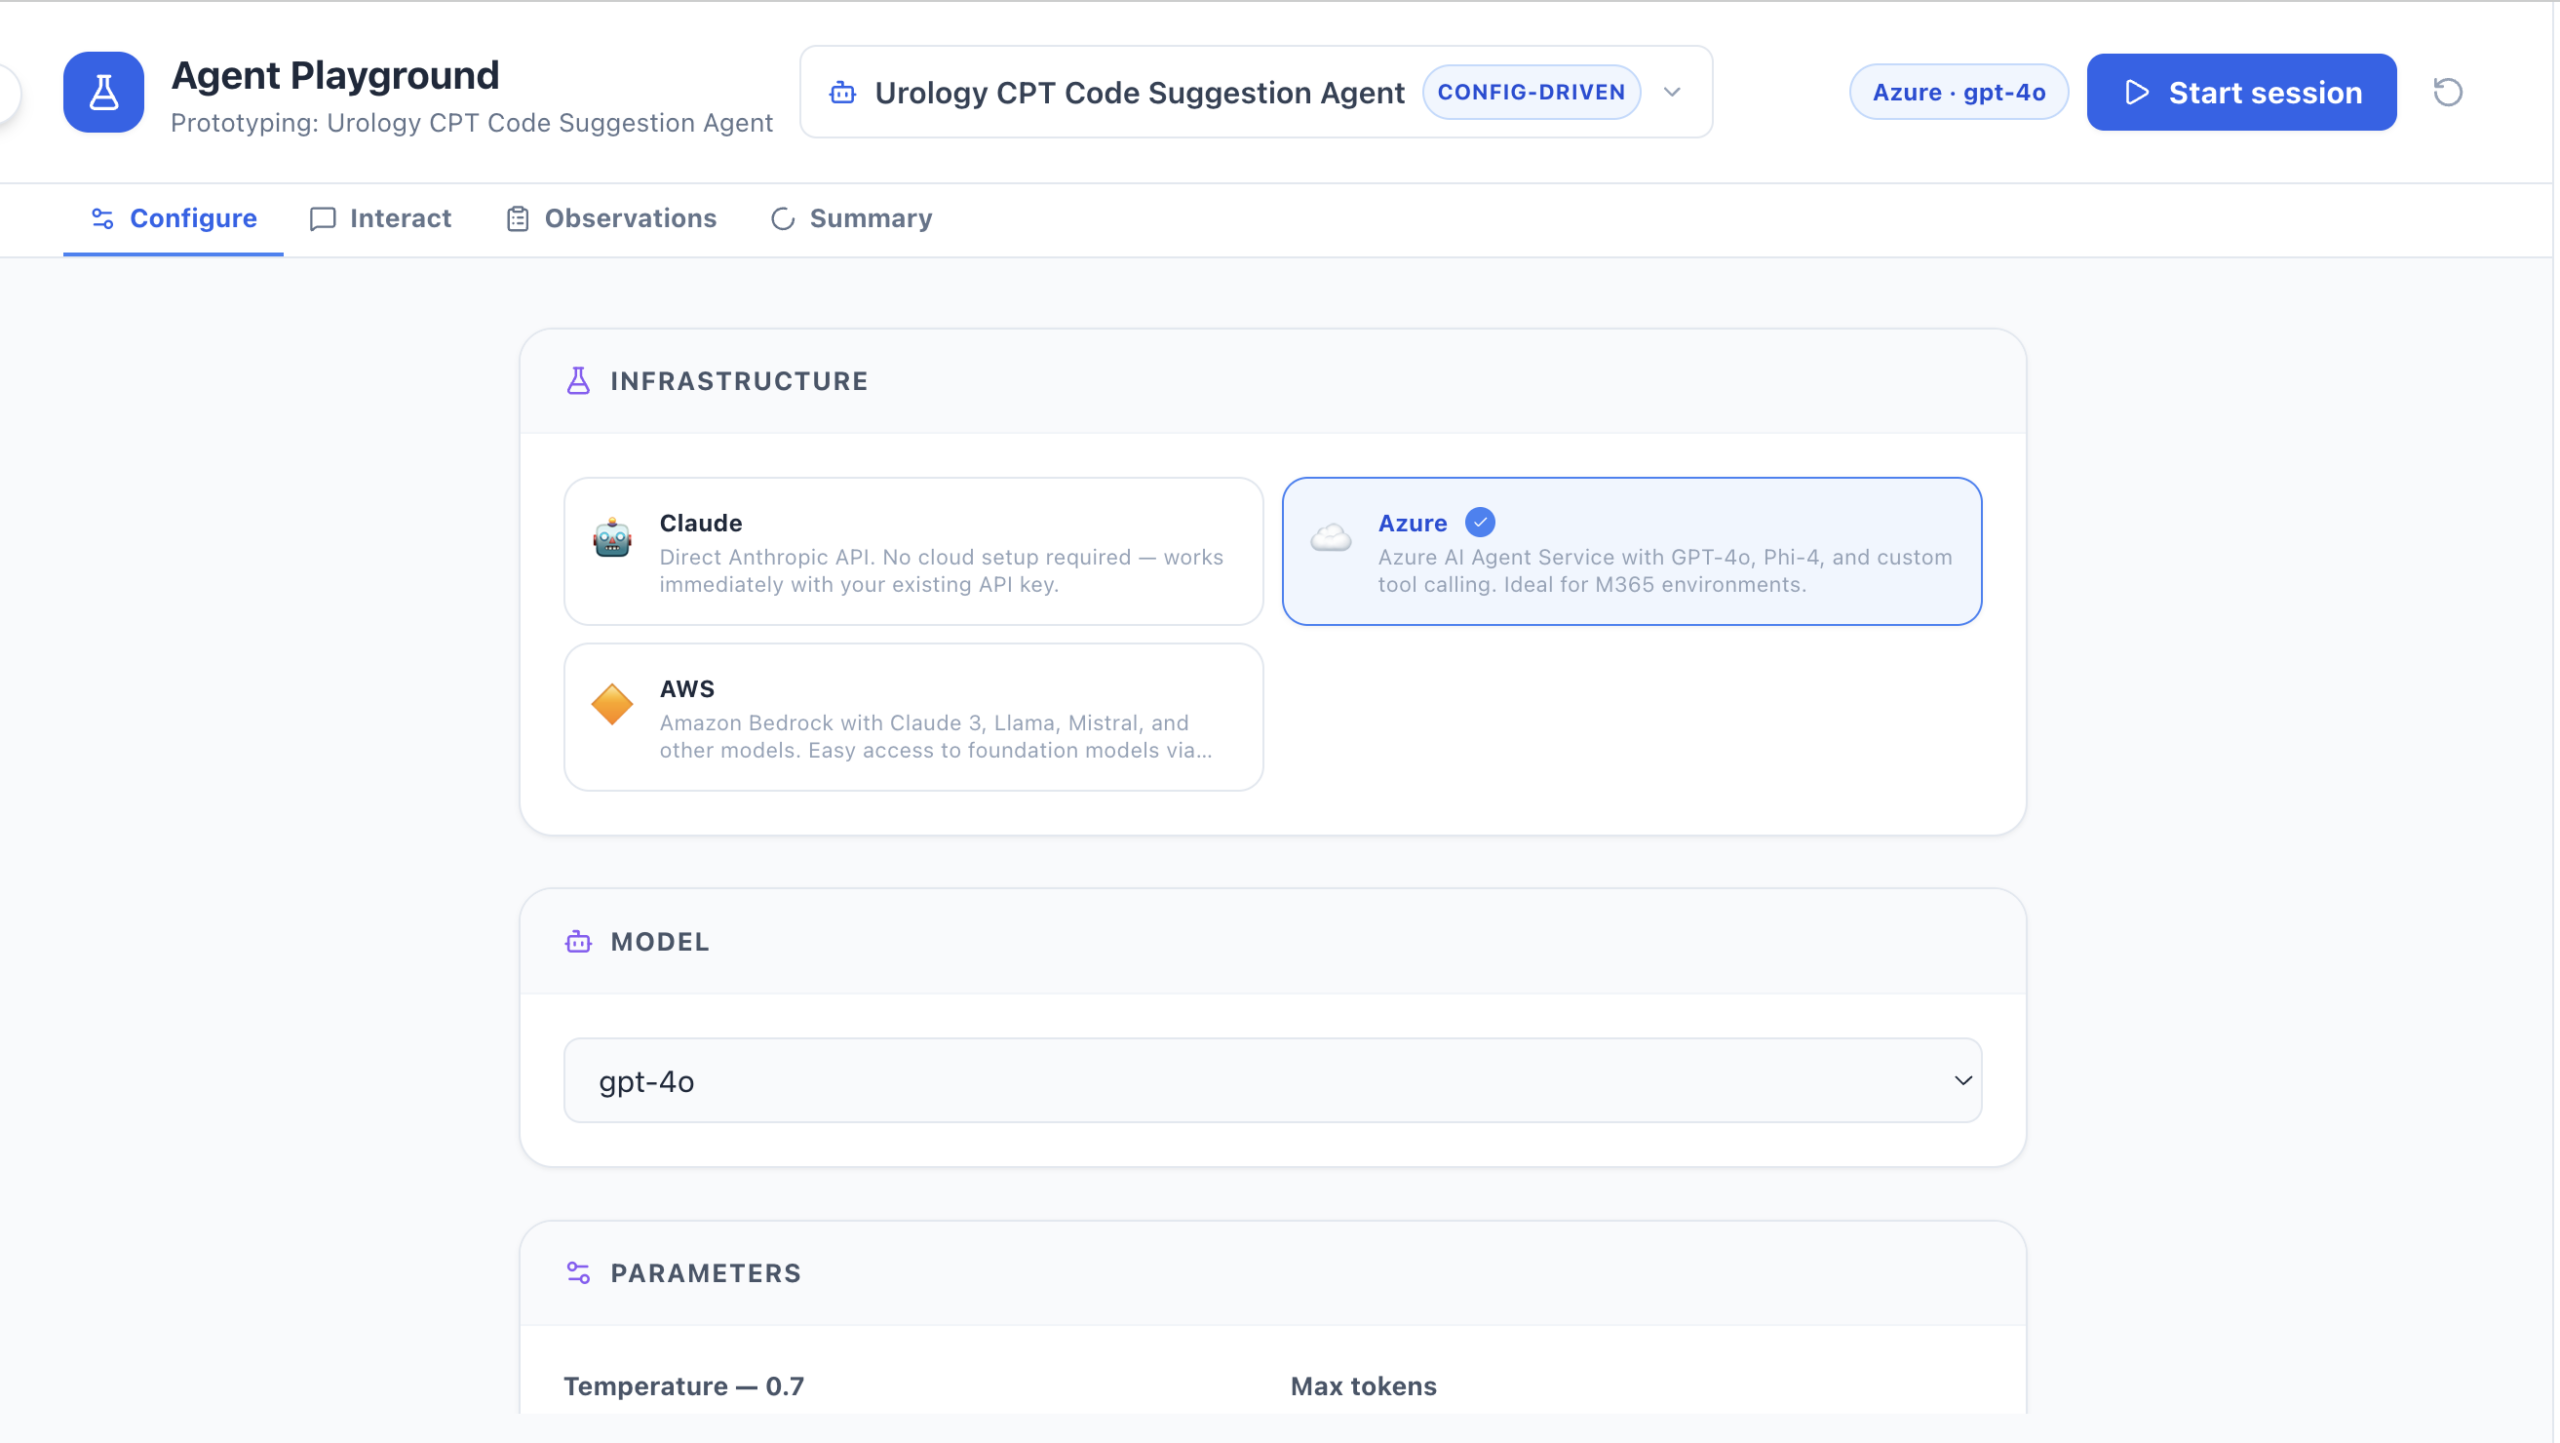Click the CONFIG-DRIVEN badge

(x=1531, y=92)
